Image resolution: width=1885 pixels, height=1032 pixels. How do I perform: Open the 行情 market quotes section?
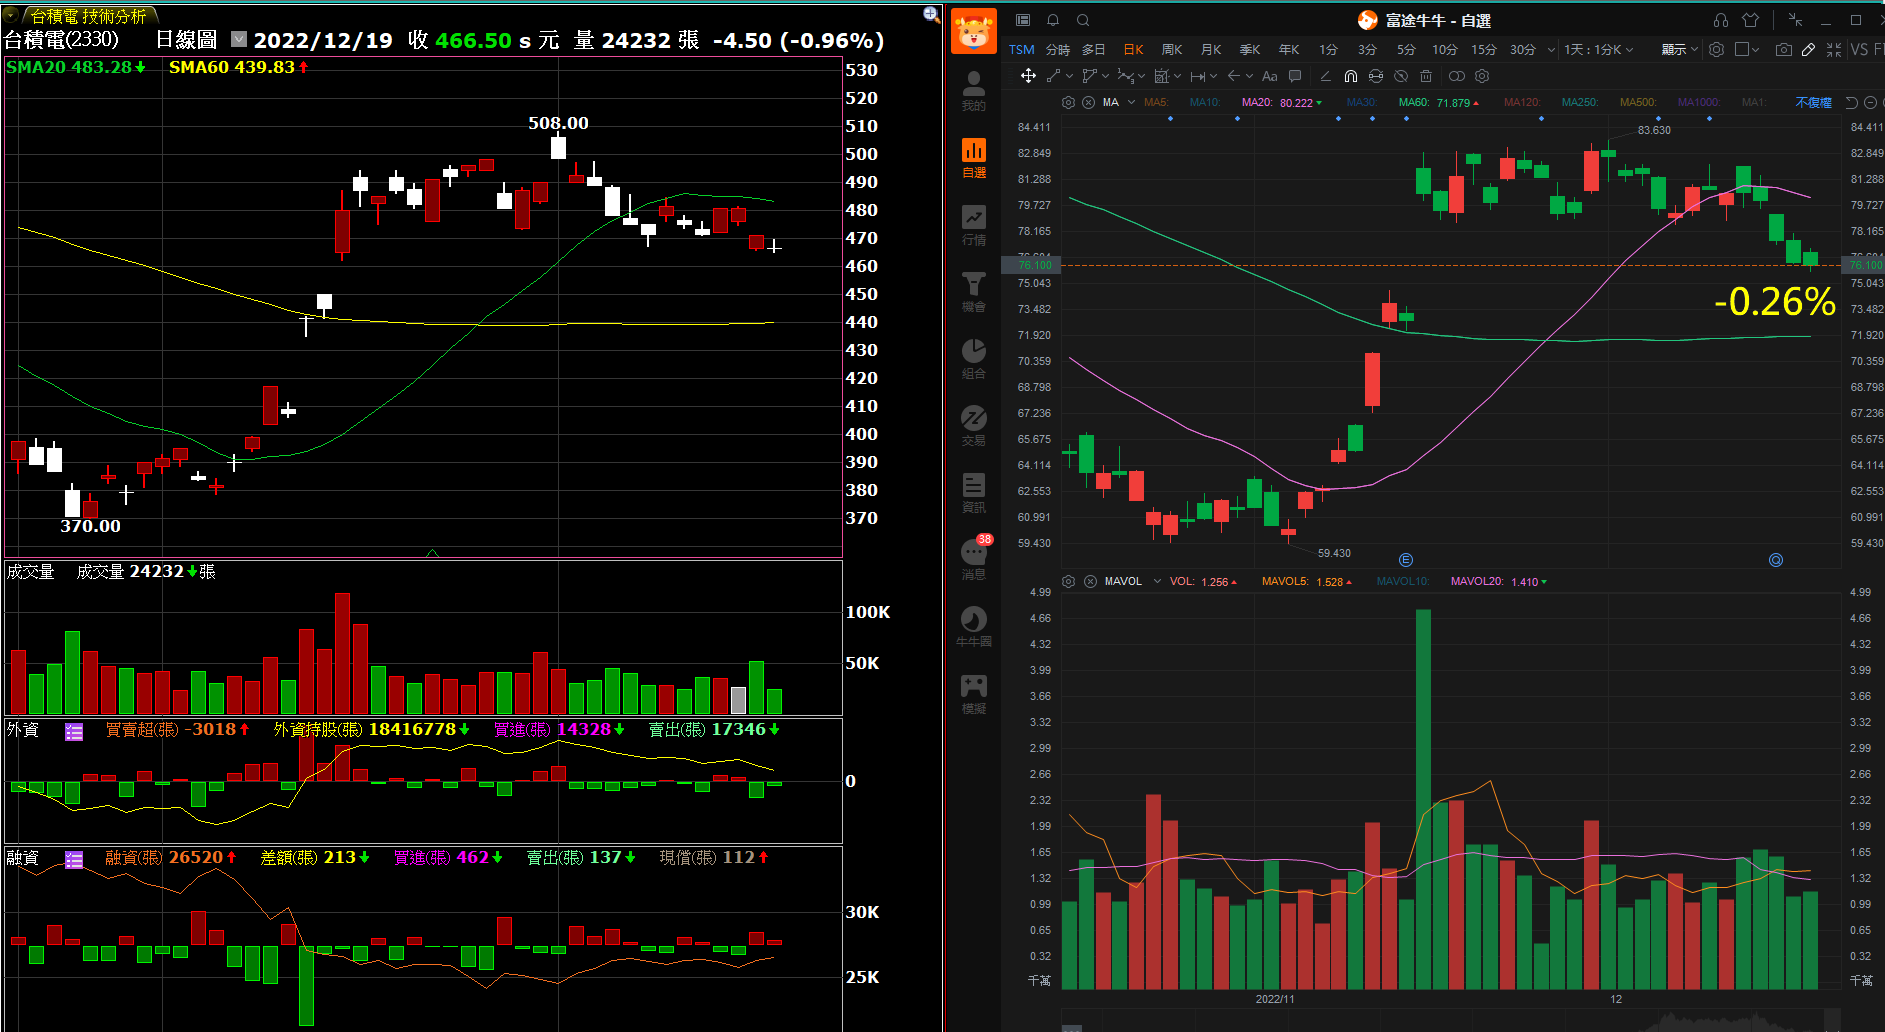[x=973, y=224]
